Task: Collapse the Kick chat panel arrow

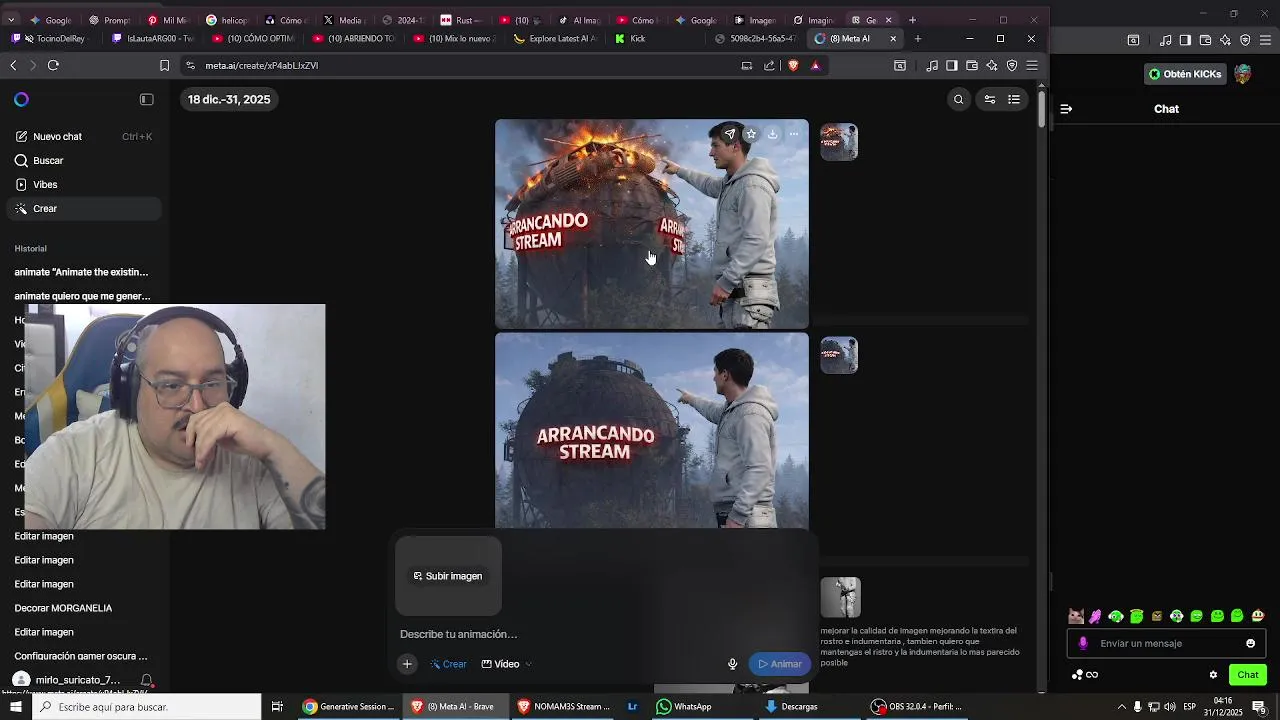Action: (x=1066, y=109)
